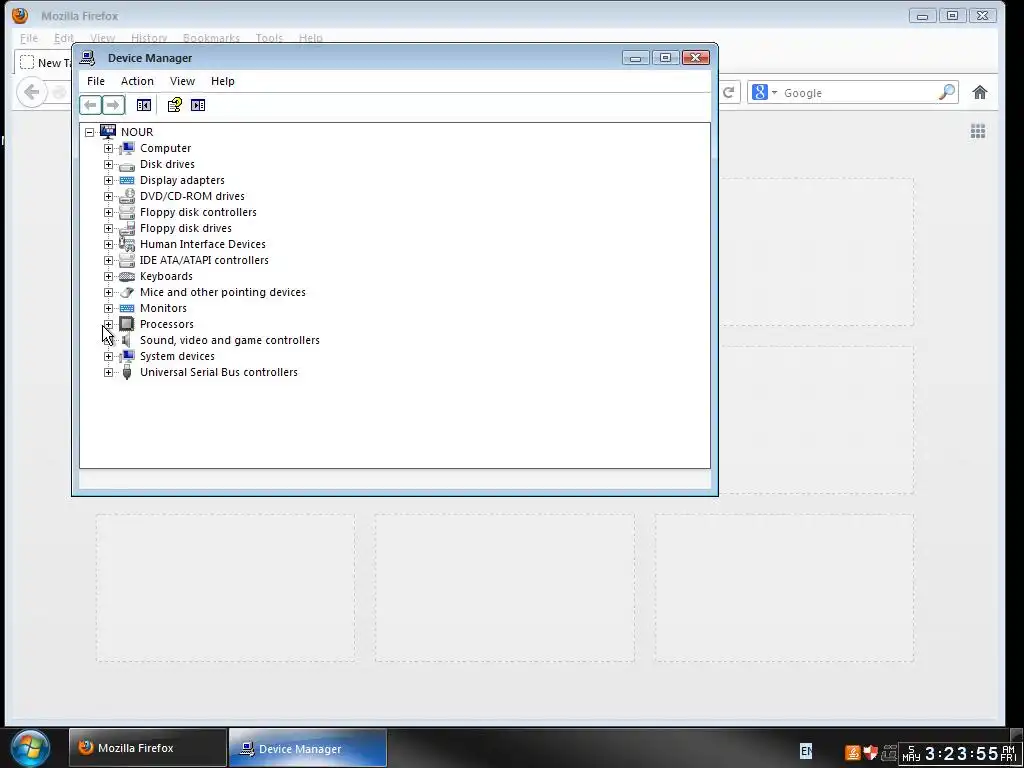
Task: Click the Computer category icon
Action: 127,148
